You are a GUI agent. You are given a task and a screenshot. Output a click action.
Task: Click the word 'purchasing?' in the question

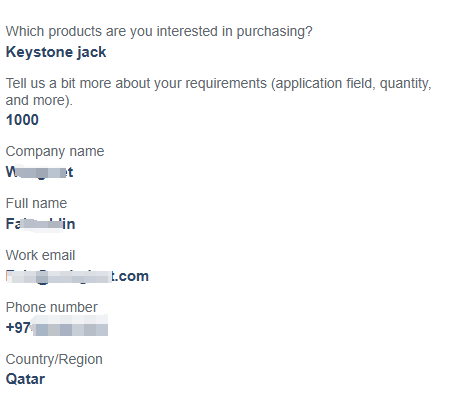[x=275, y=32]
